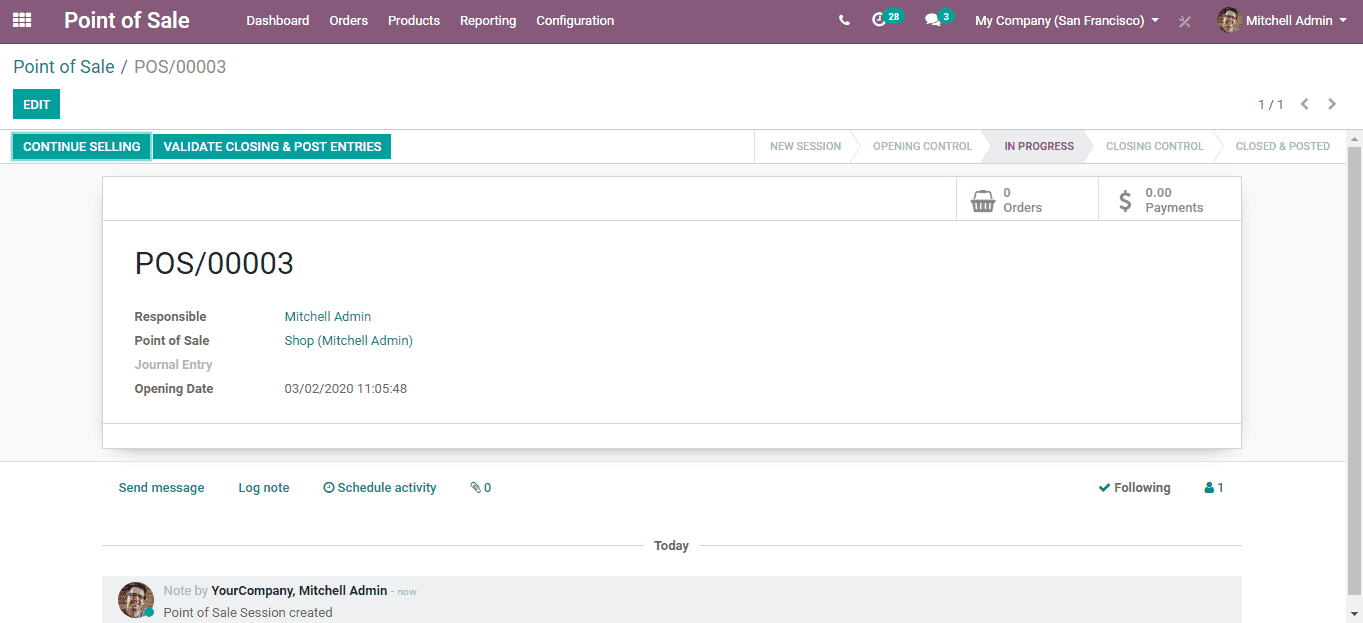This screenshot has width=1363, height=623.
Task: Select the CLOSED & POSTED status stage
Action: 1283,146
